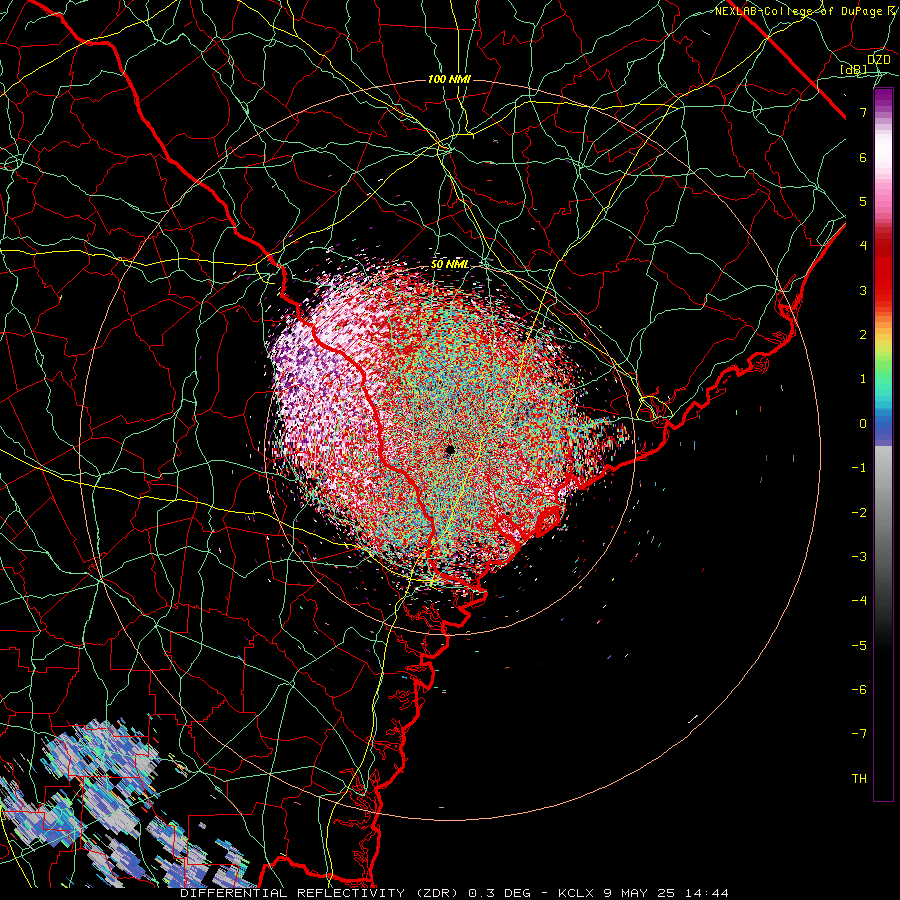Click the -6 label on color scale
900x900 pixels.
coord(859,690)
